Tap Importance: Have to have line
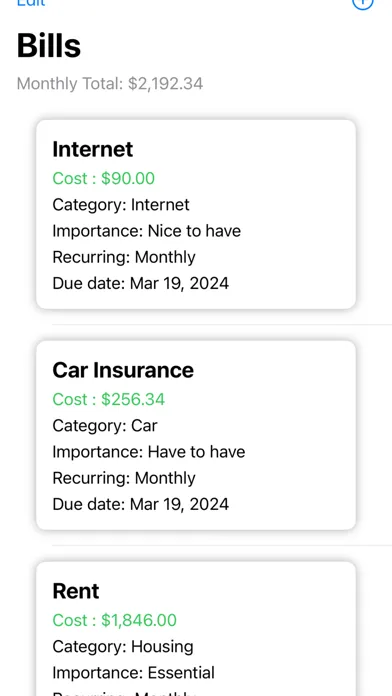The width and height of the screenshot is (392, 696). pyautogui.click(x=149, y=452)
